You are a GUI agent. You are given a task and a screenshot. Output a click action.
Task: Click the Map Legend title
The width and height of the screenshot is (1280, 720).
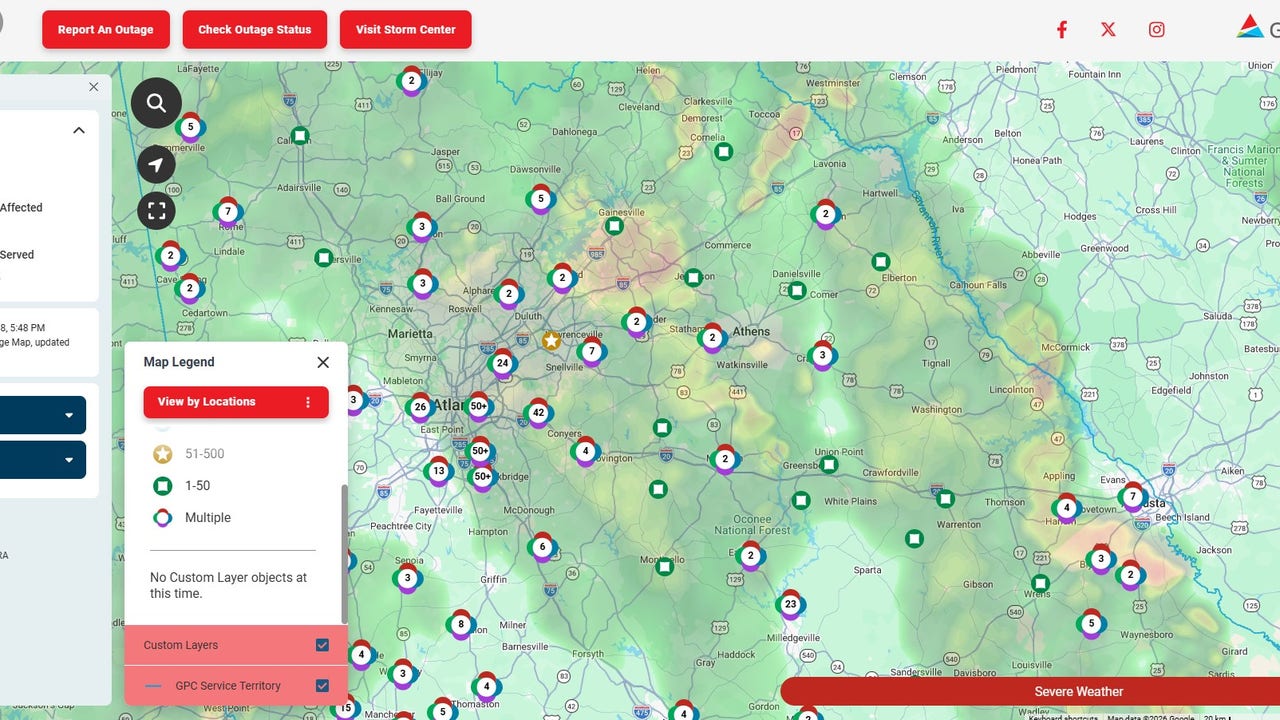point(179,362)
